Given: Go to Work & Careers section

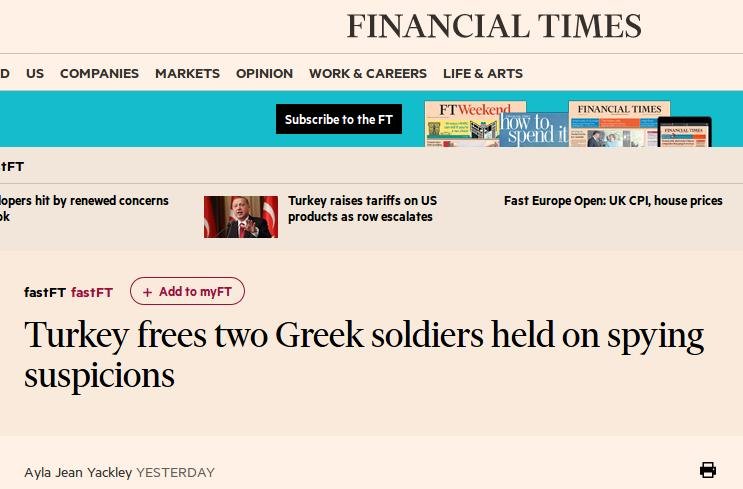Looking at the screenshot, I should point(368,73).
